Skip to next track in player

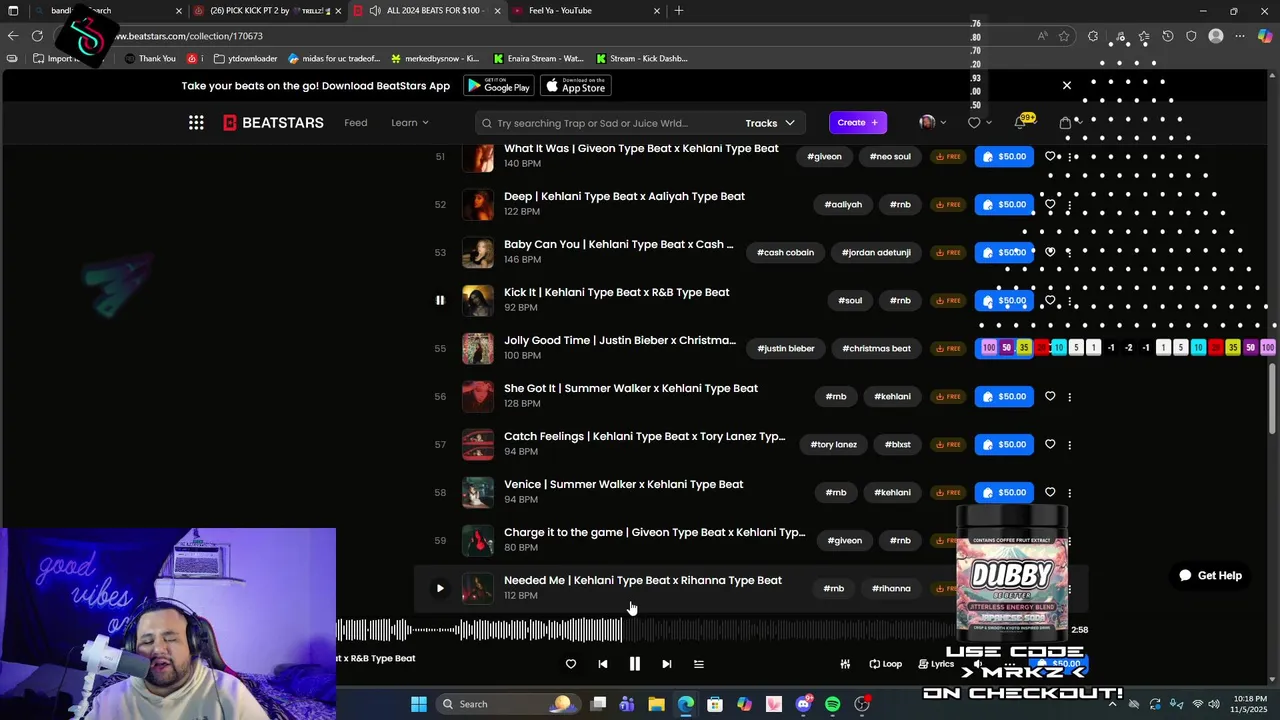[x=666, y=664]
